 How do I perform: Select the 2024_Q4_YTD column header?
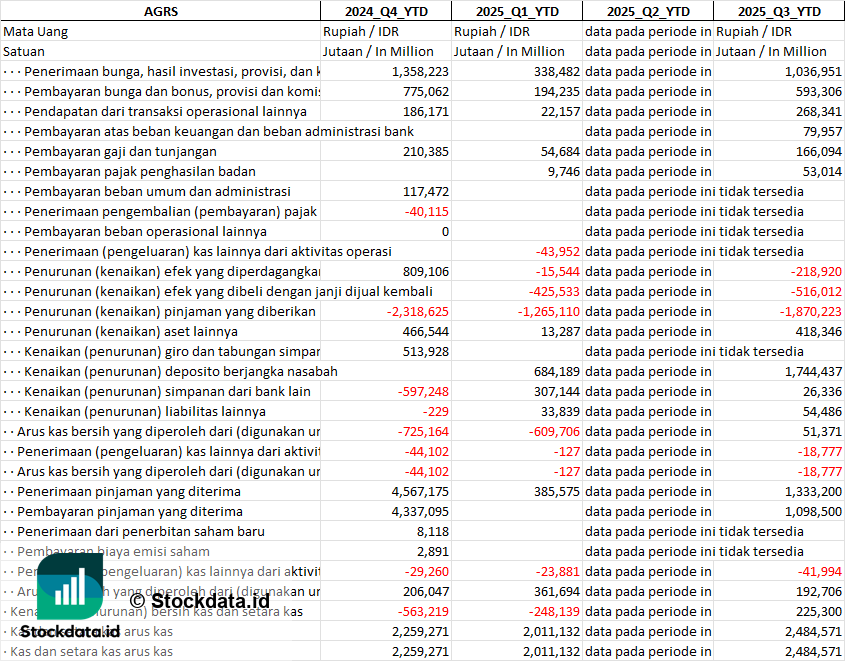(x=385, y=11)
